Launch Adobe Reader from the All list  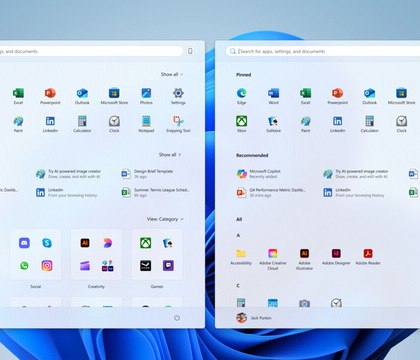pos(368,257)
